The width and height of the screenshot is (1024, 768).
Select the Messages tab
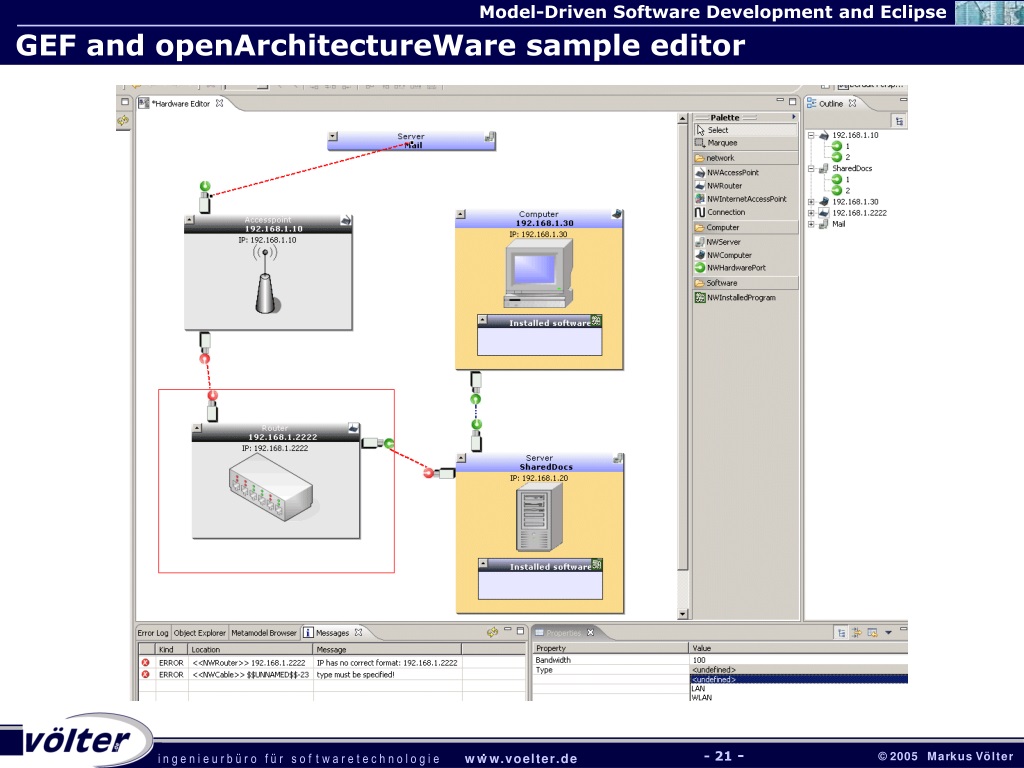click(332, 633)
